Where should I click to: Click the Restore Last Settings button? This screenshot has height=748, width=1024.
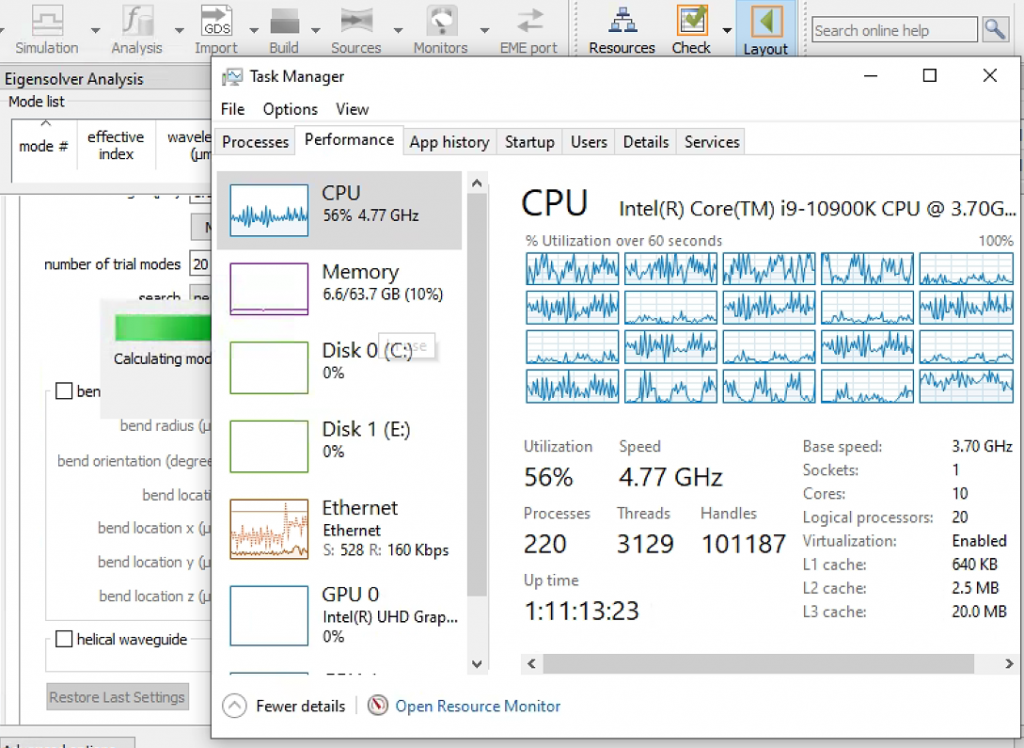click(x=118, y=697)
